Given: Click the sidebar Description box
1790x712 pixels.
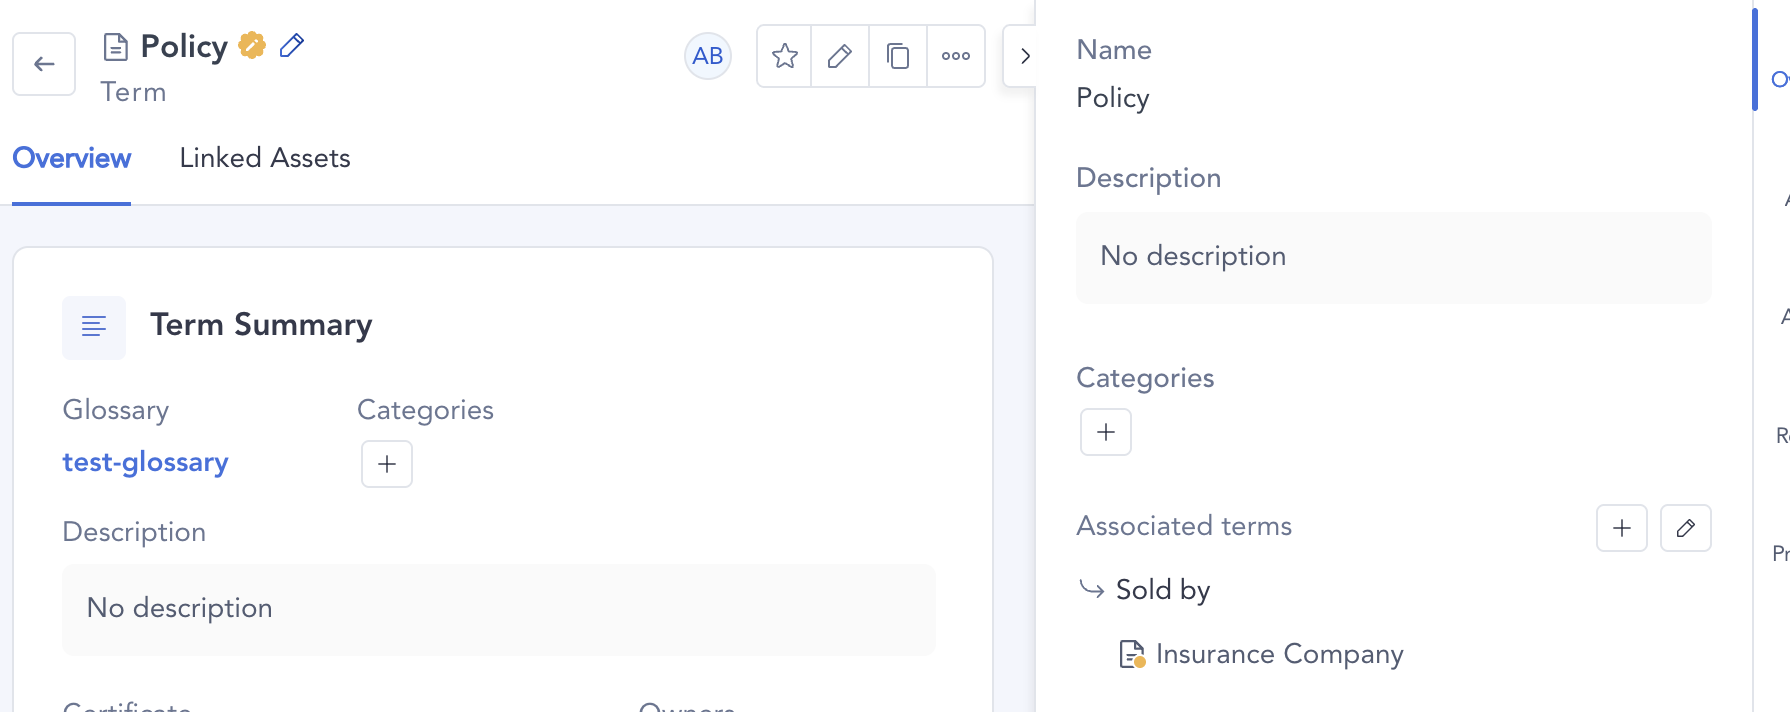Looking at the screenshot, I should click(1393, 257).
